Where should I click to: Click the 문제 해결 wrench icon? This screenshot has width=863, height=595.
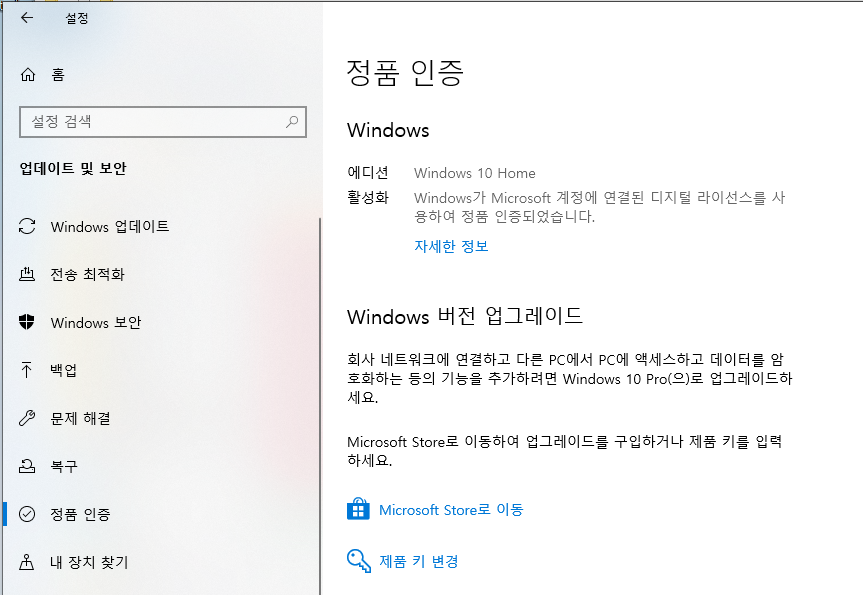(27, 418)
